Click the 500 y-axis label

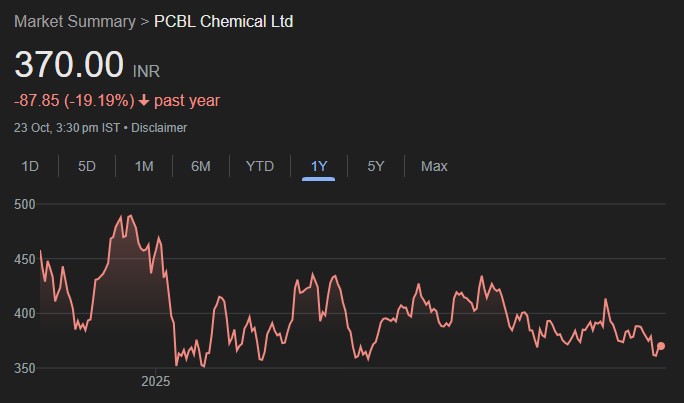26,204
